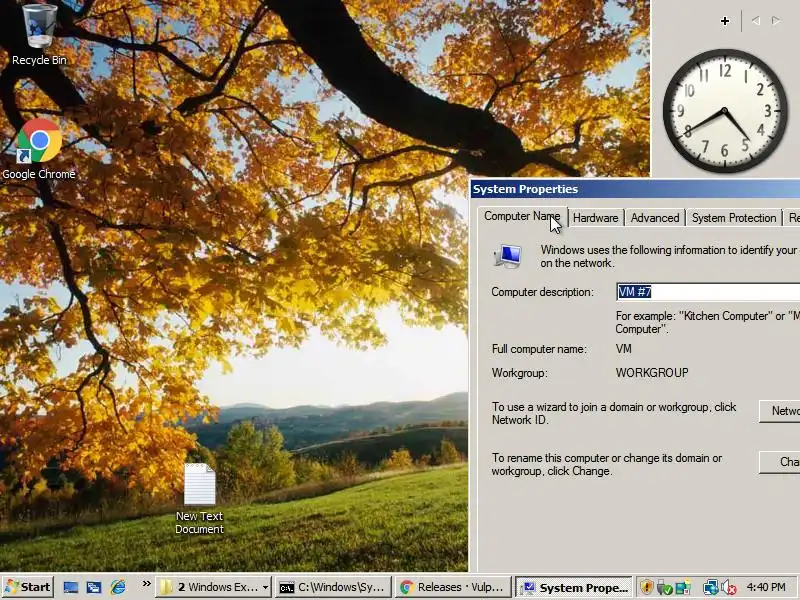The width and height of the screenshot is (800, 600).
Task: Expand the quick launch overflow chevron
Action: coord(146,584)
